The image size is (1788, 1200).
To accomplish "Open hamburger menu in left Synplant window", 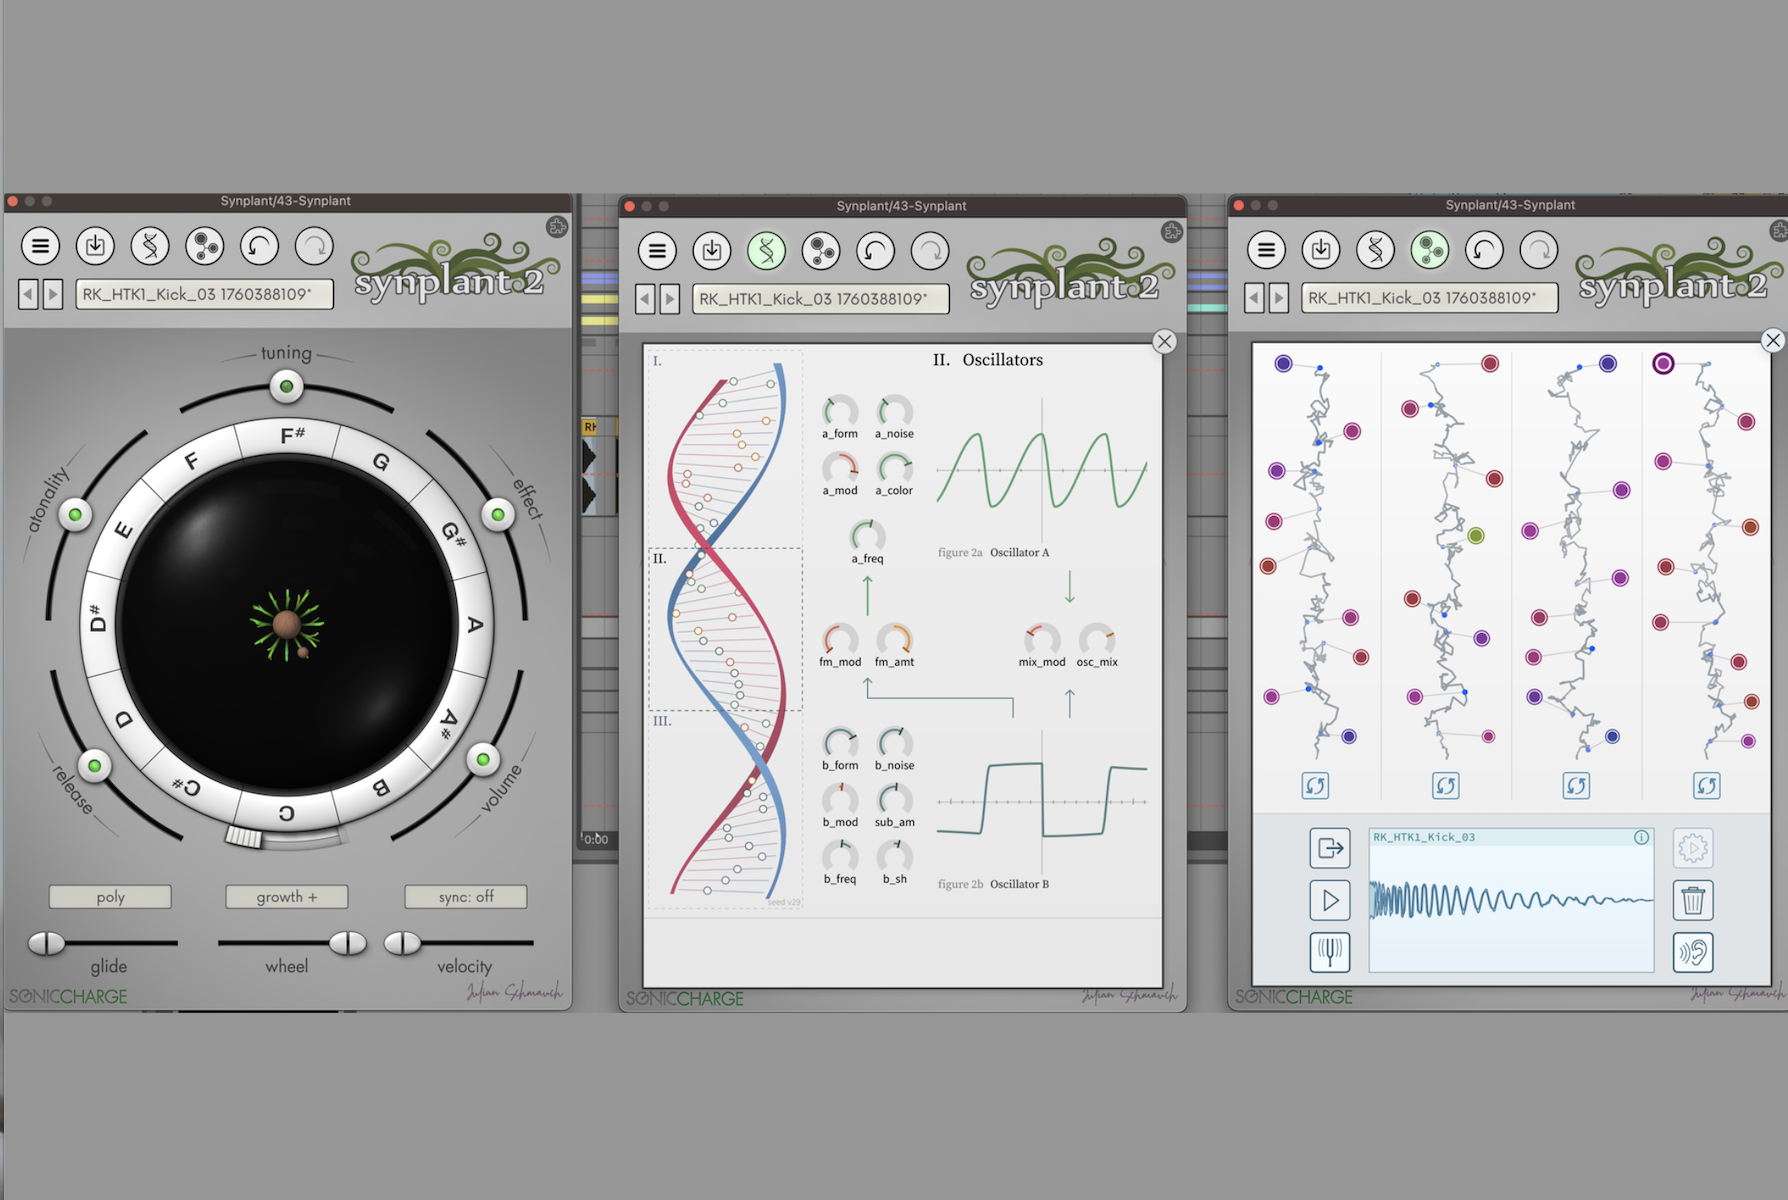I will 40,246.
